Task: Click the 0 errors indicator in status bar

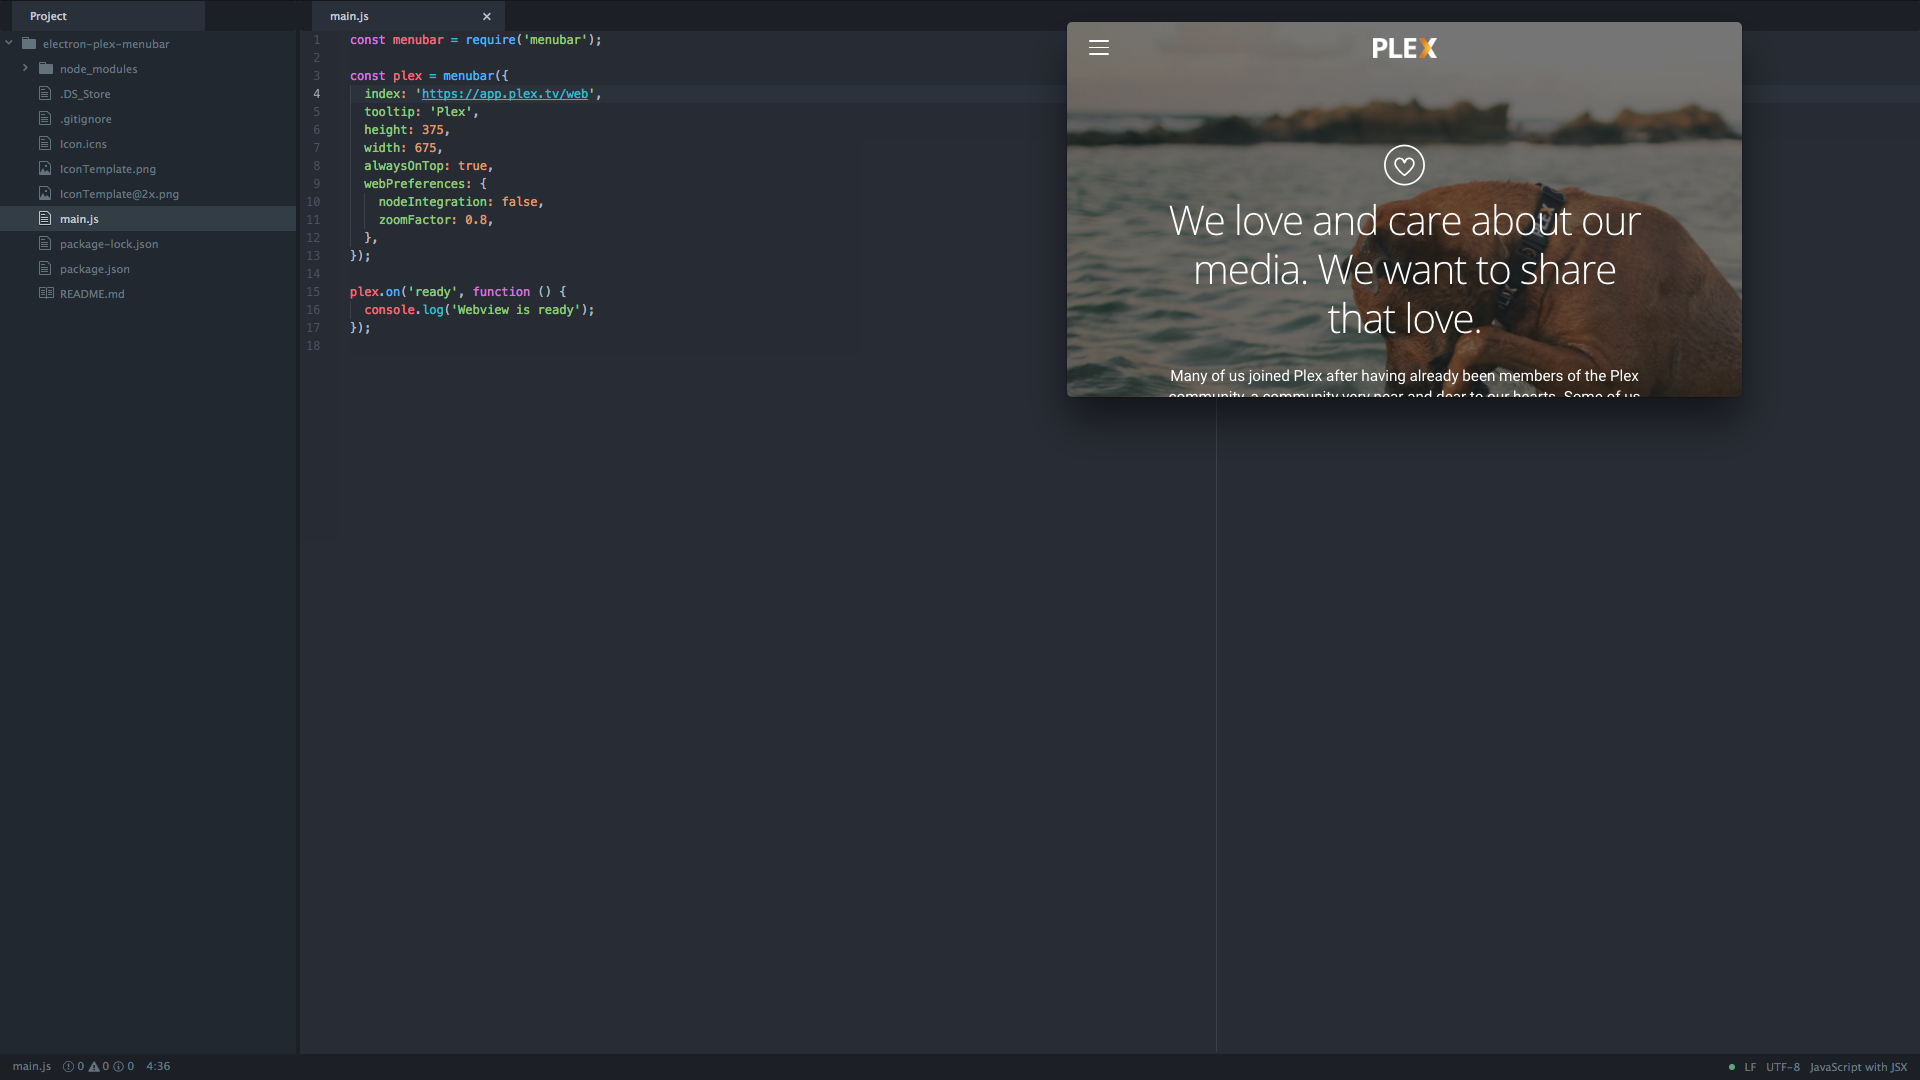Action: tap(75, 1065)
